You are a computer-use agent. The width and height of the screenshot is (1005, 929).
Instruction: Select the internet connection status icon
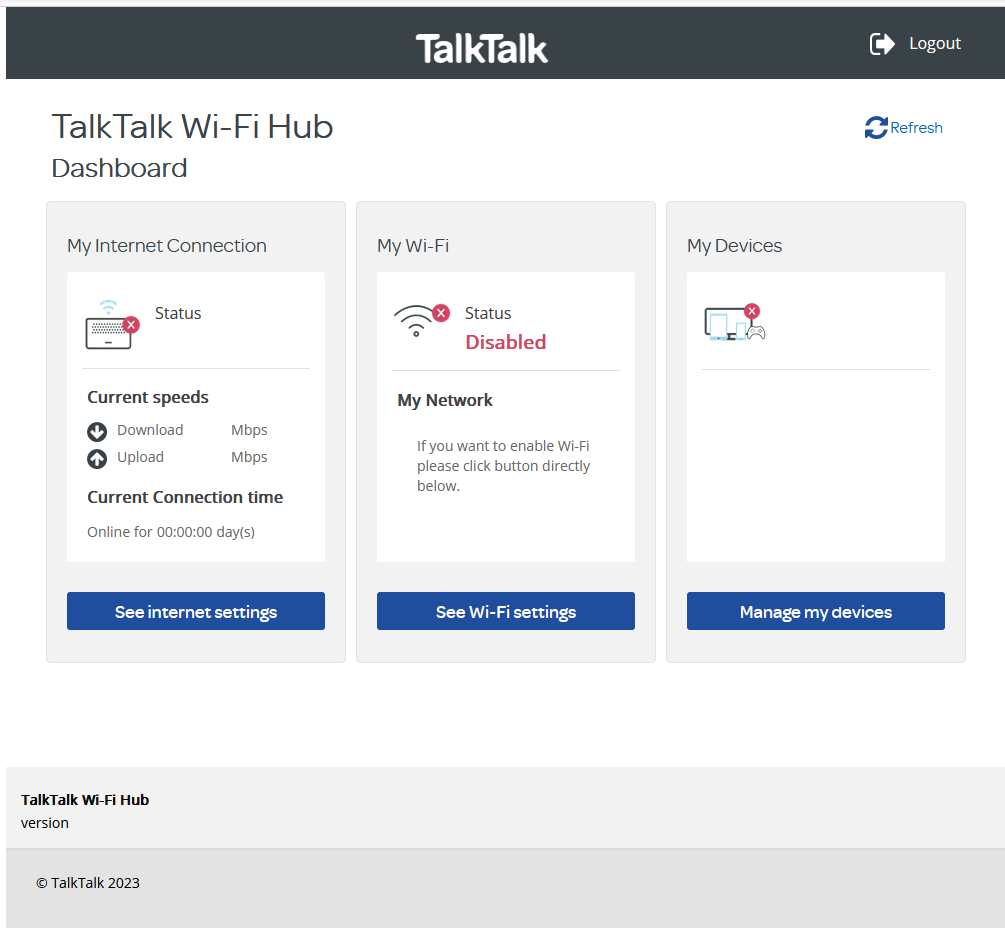point(110,325)
